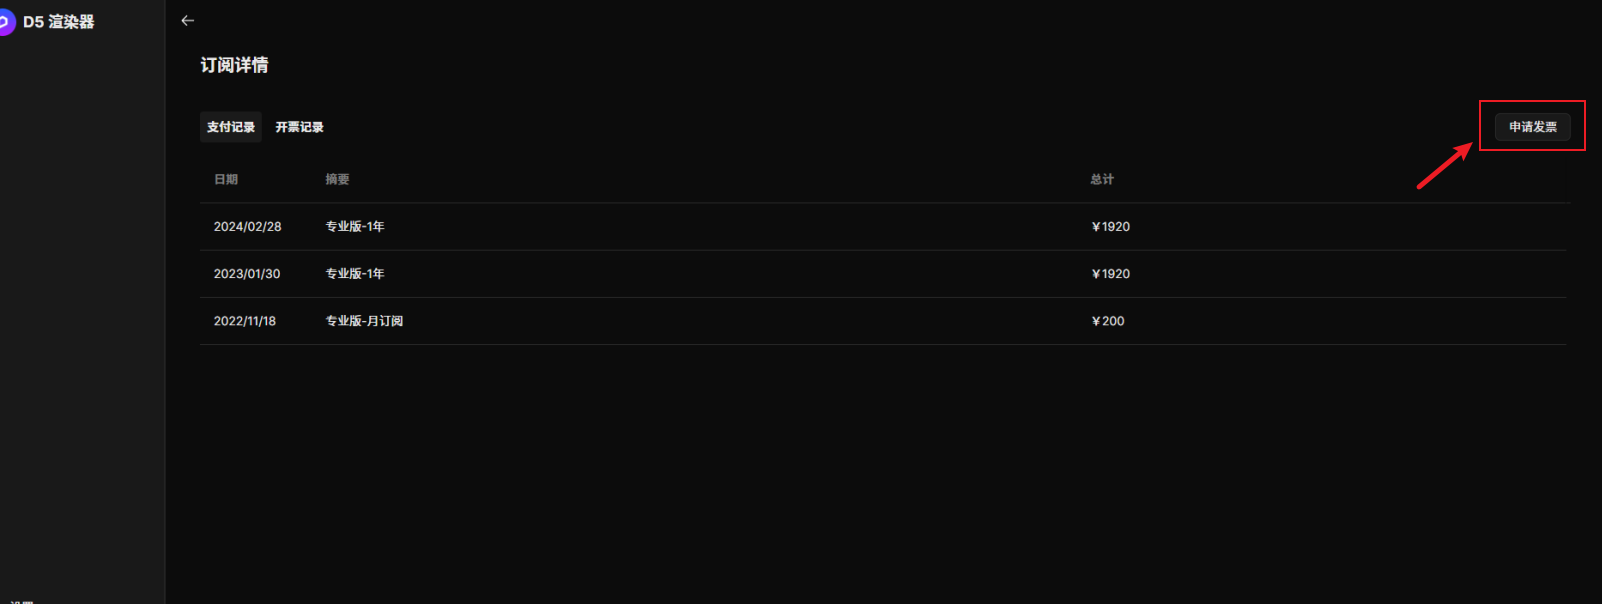Click the back arrow icon
The height and width of the screenshot is (604, 1602).
tap(187, 20)
